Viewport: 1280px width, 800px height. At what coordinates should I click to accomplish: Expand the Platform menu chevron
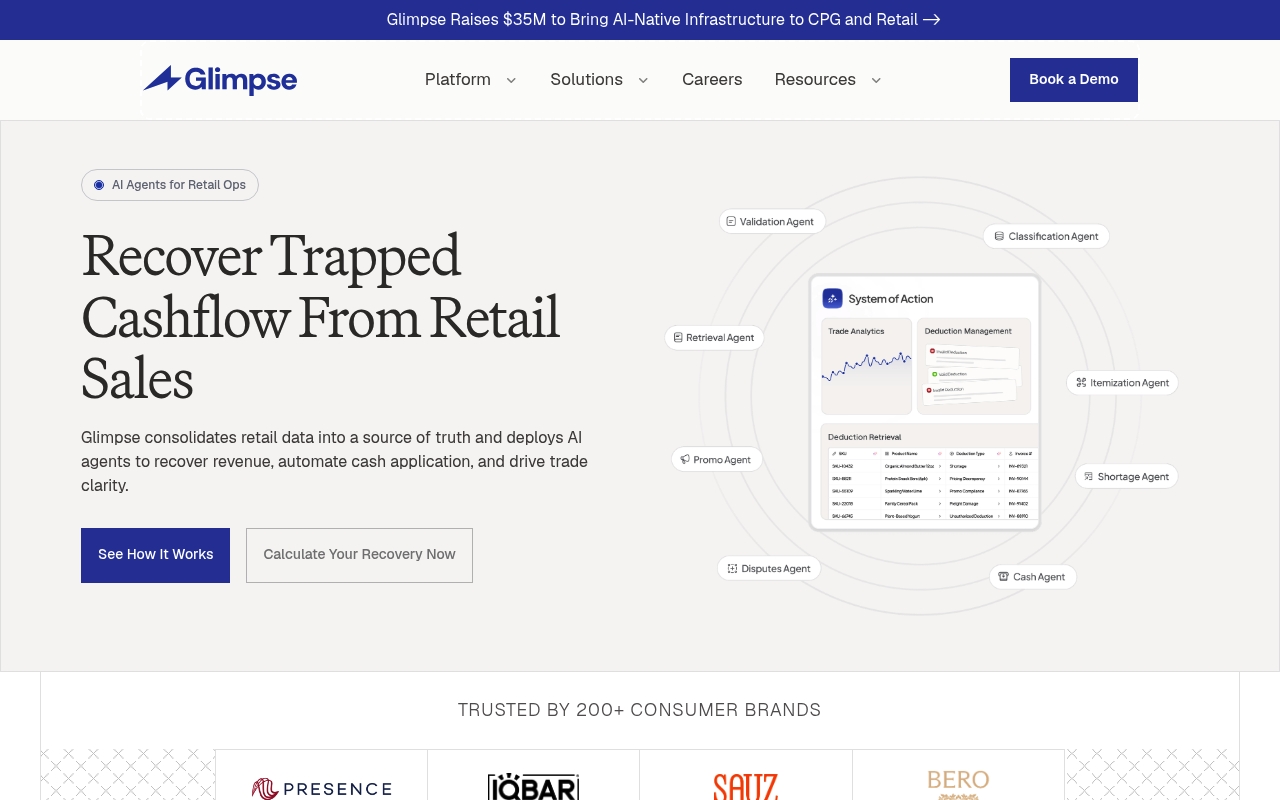click(511, 80)
